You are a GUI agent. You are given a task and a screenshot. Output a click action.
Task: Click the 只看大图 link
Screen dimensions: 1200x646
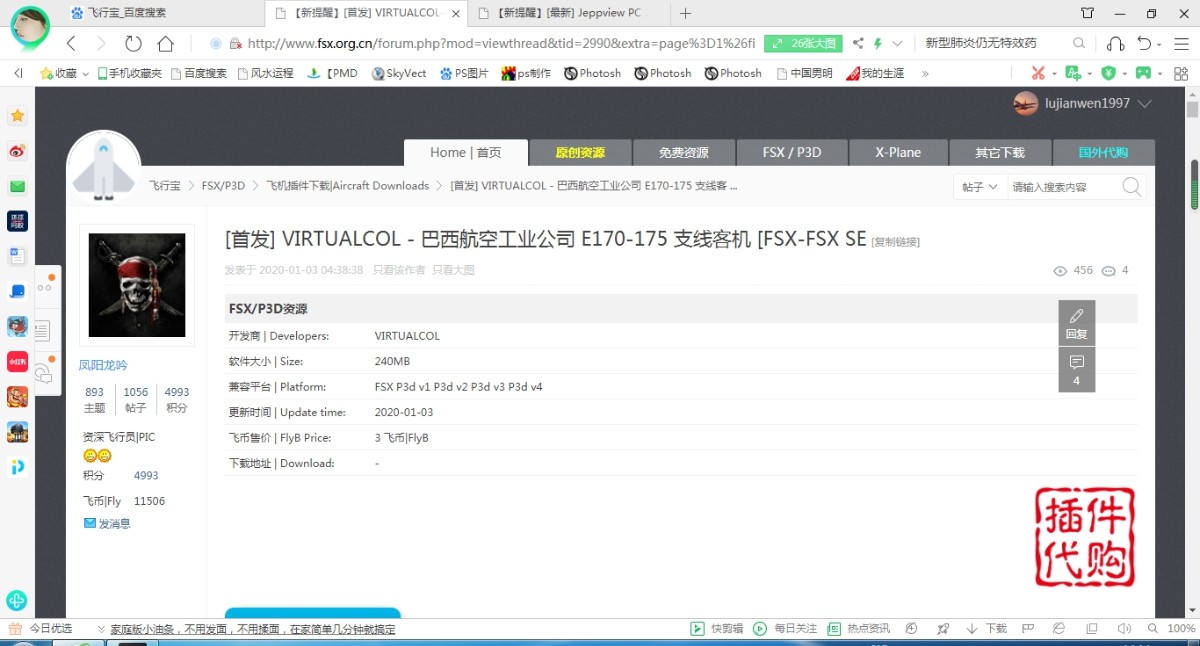click(453, 270)
